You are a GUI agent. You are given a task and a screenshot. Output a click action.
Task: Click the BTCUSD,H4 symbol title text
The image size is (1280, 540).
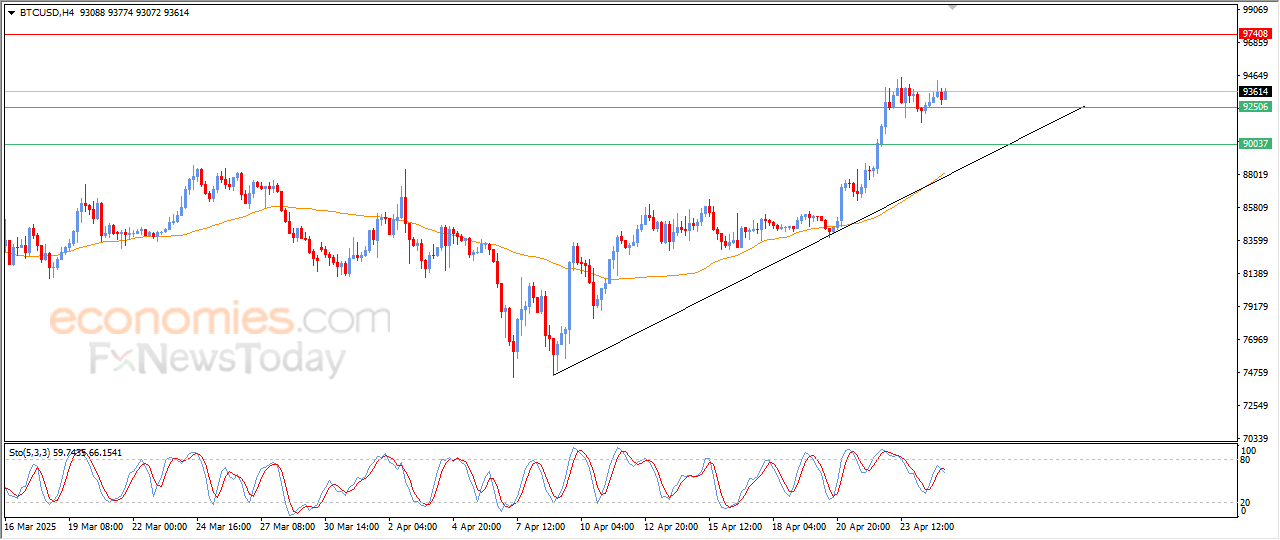[x=46, y=13]
